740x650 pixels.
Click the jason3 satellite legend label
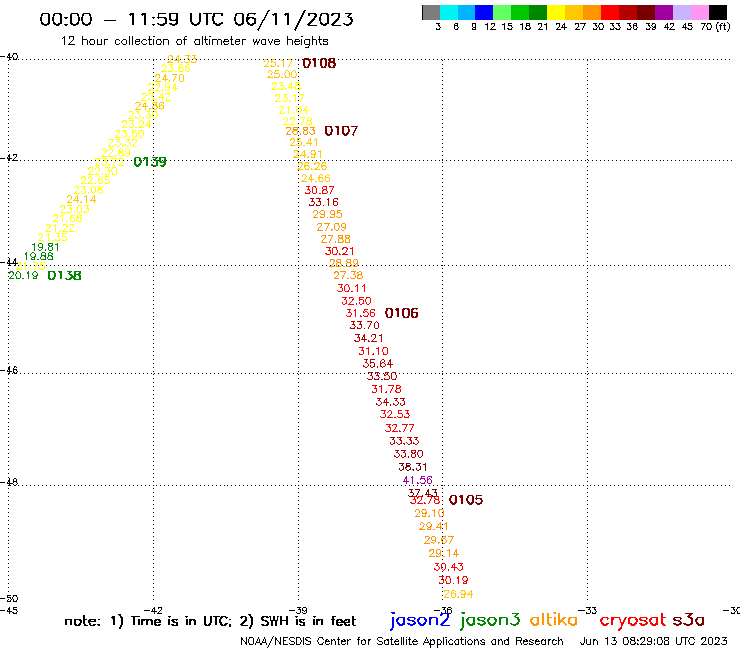click(490, 621)
